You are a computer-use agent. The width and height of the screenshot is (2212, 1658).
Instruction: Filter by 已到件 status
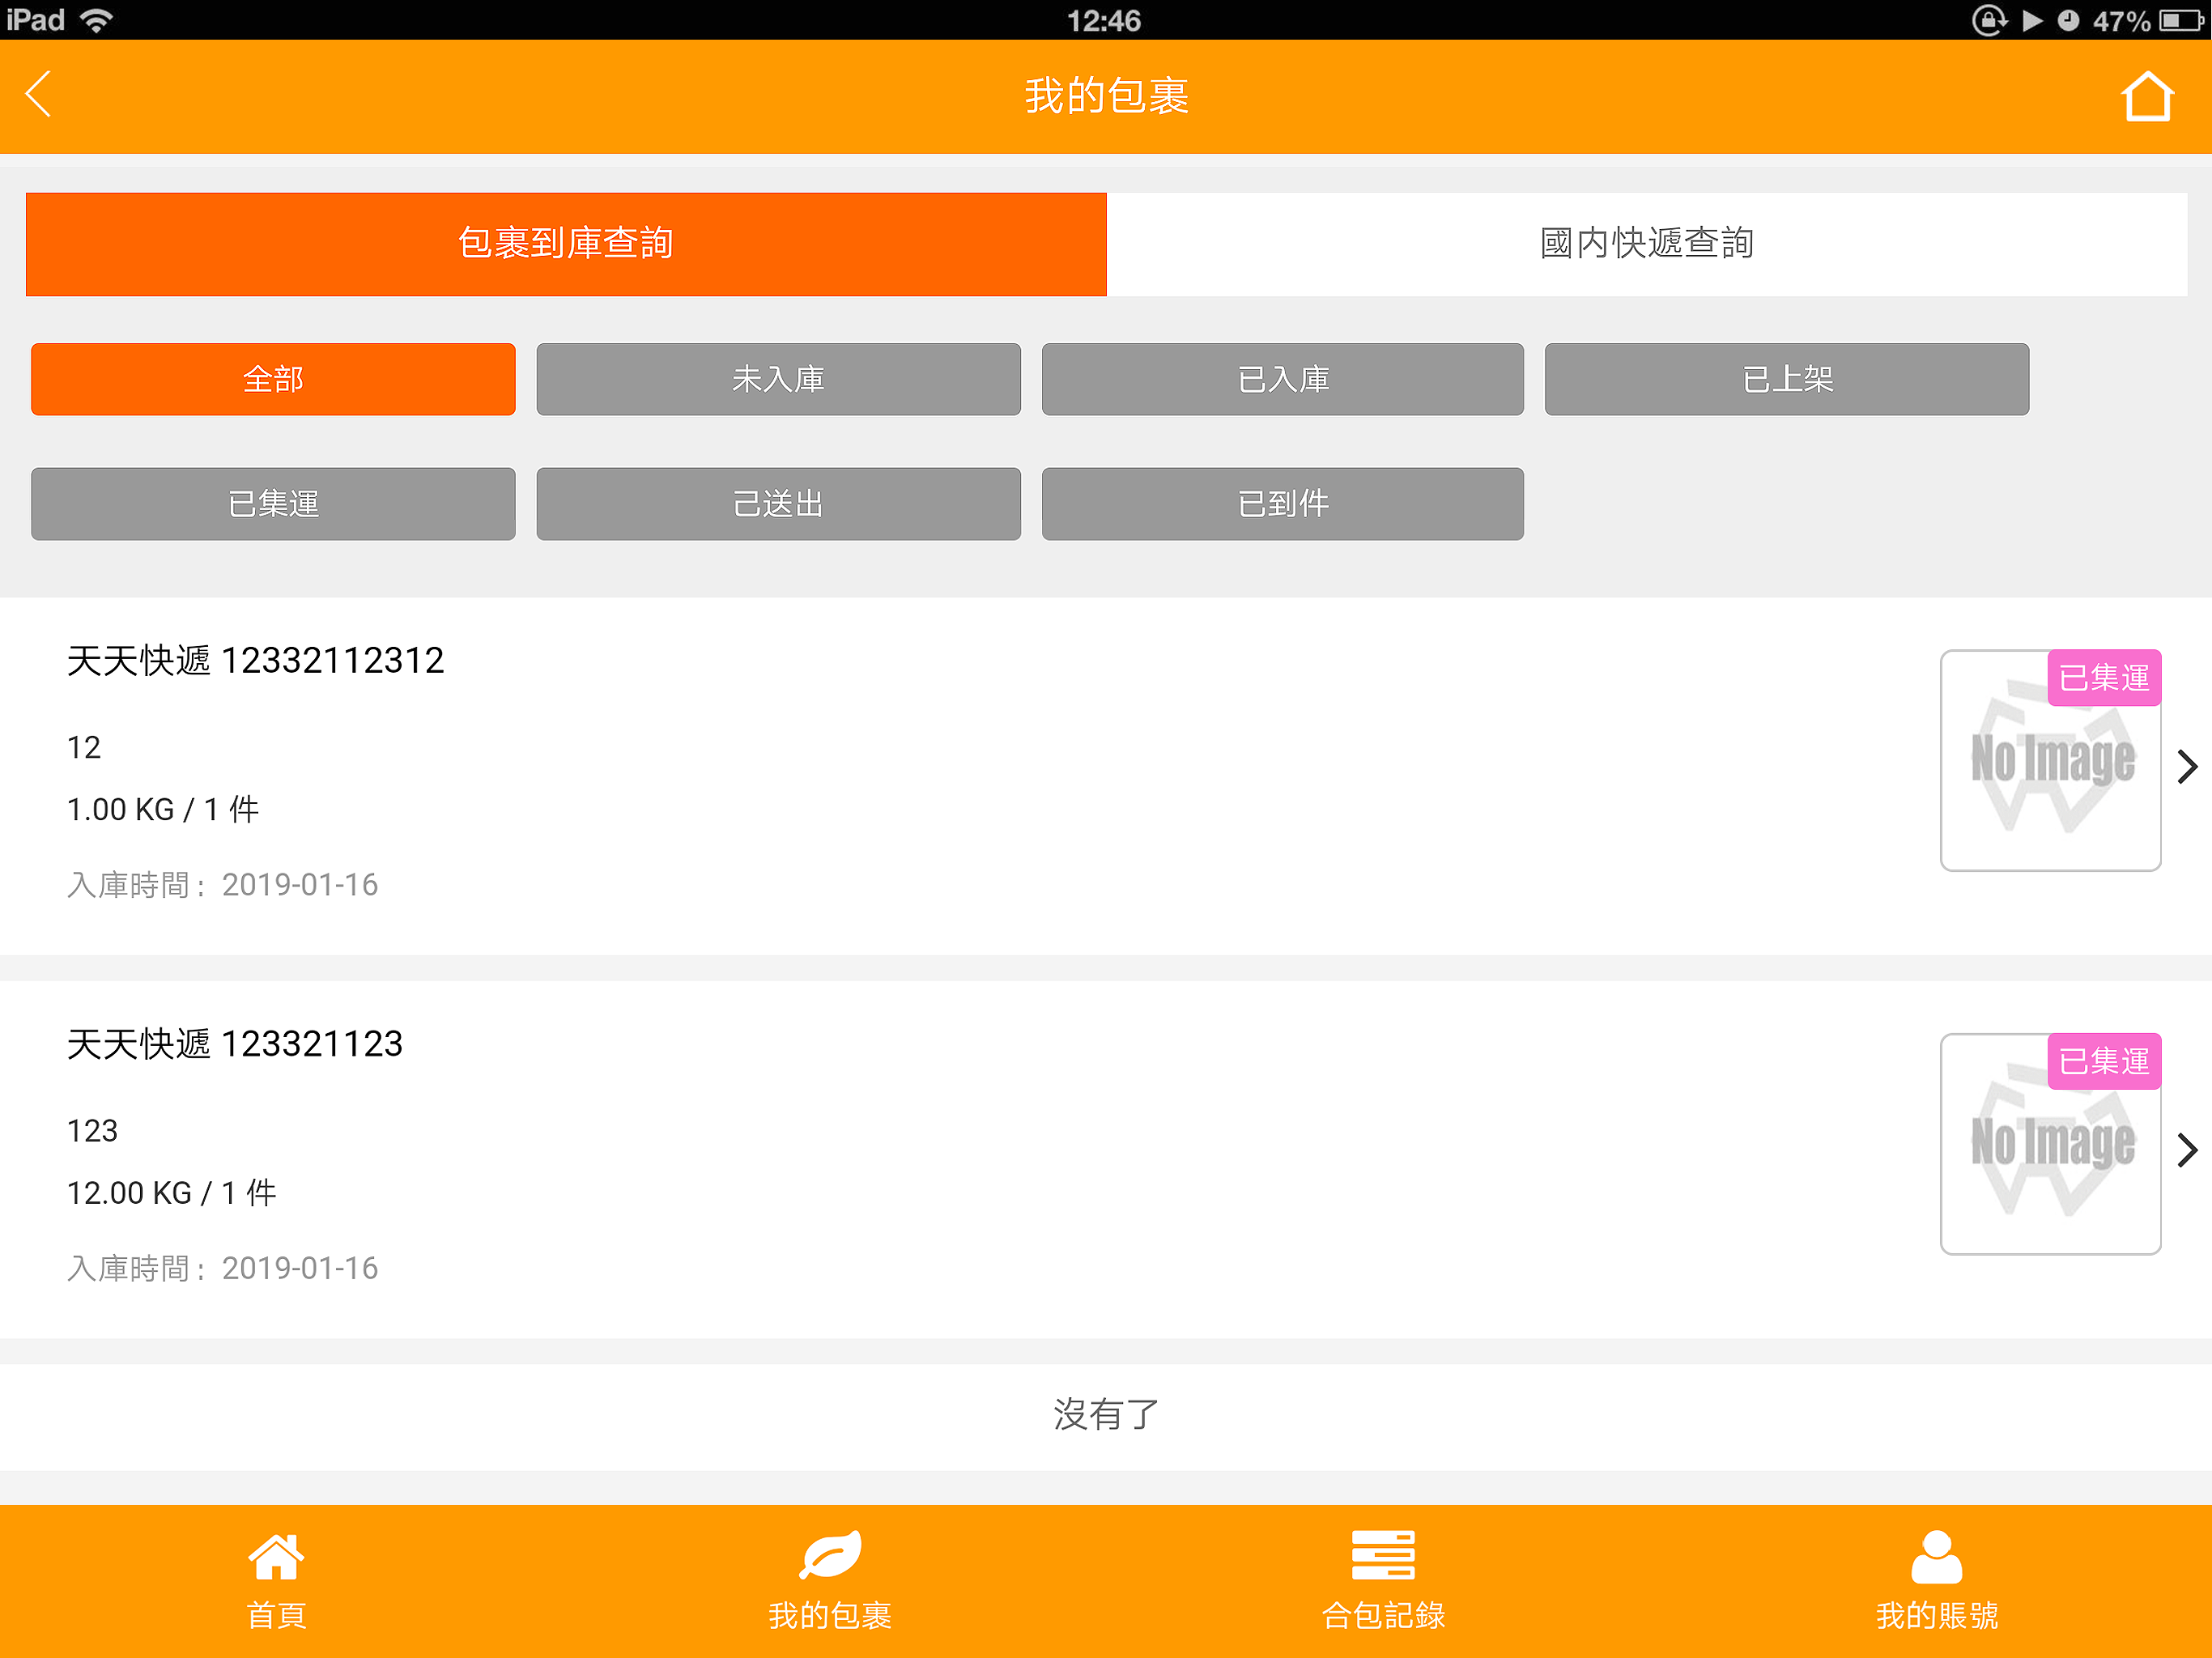(1283, 504)
